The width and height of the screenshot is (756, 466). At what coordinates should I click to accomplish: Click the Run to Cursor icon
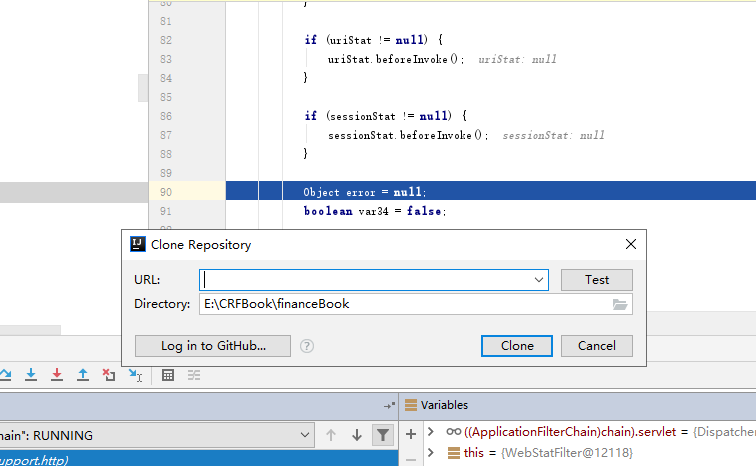135,375
